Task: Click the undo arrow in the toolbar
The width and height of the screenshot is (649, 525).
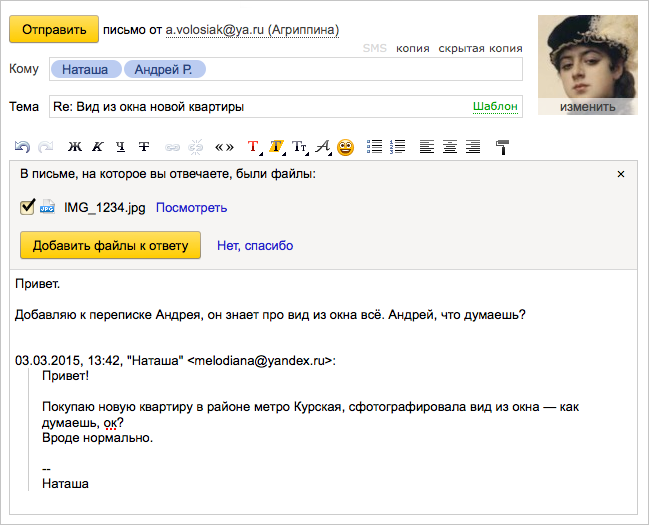Action: click(22, 147)
